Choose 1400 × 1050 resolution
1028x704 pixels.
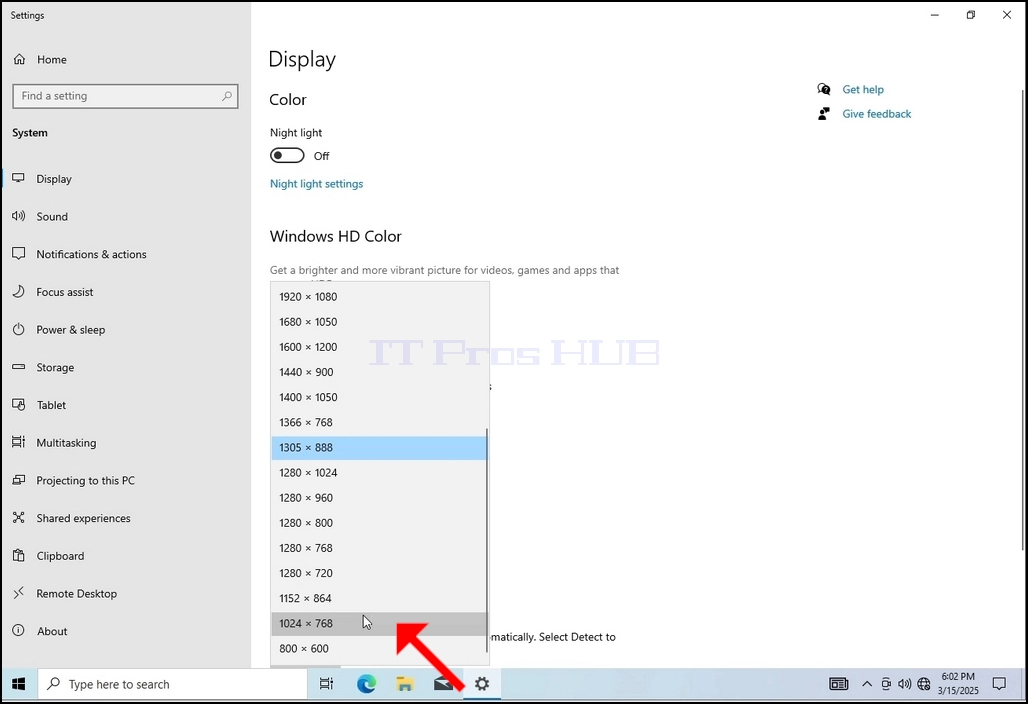point(380,397)
